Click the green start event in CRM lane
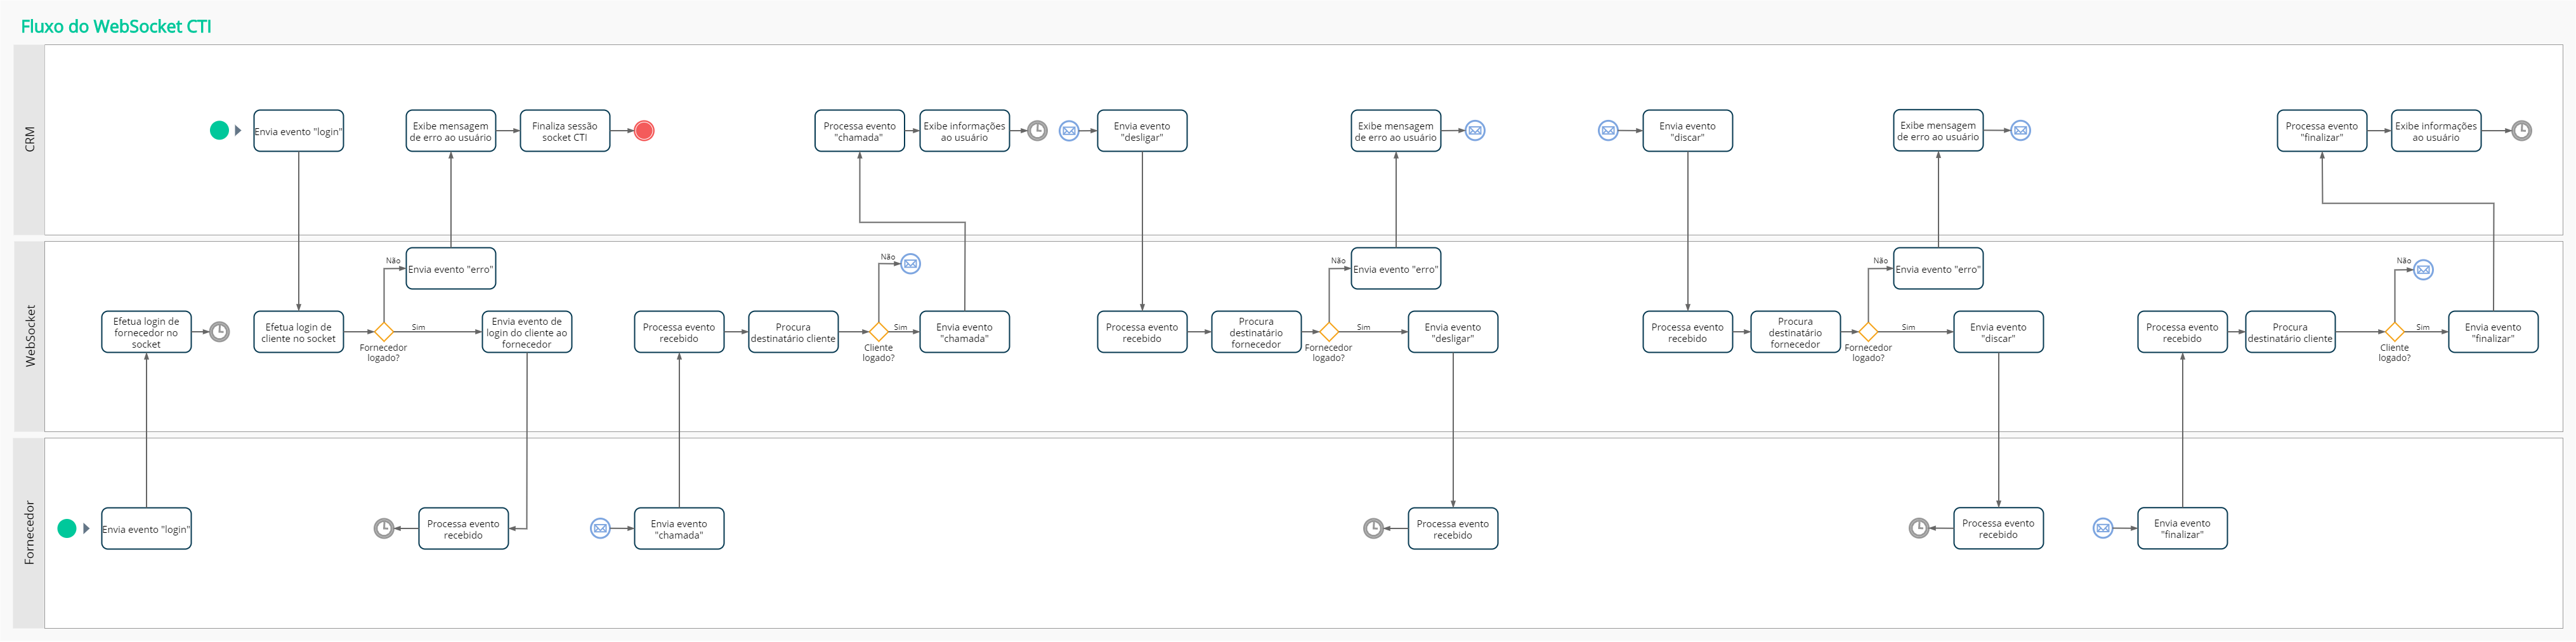The height and width of the screenshot is (642, 2576). [219, 130]
